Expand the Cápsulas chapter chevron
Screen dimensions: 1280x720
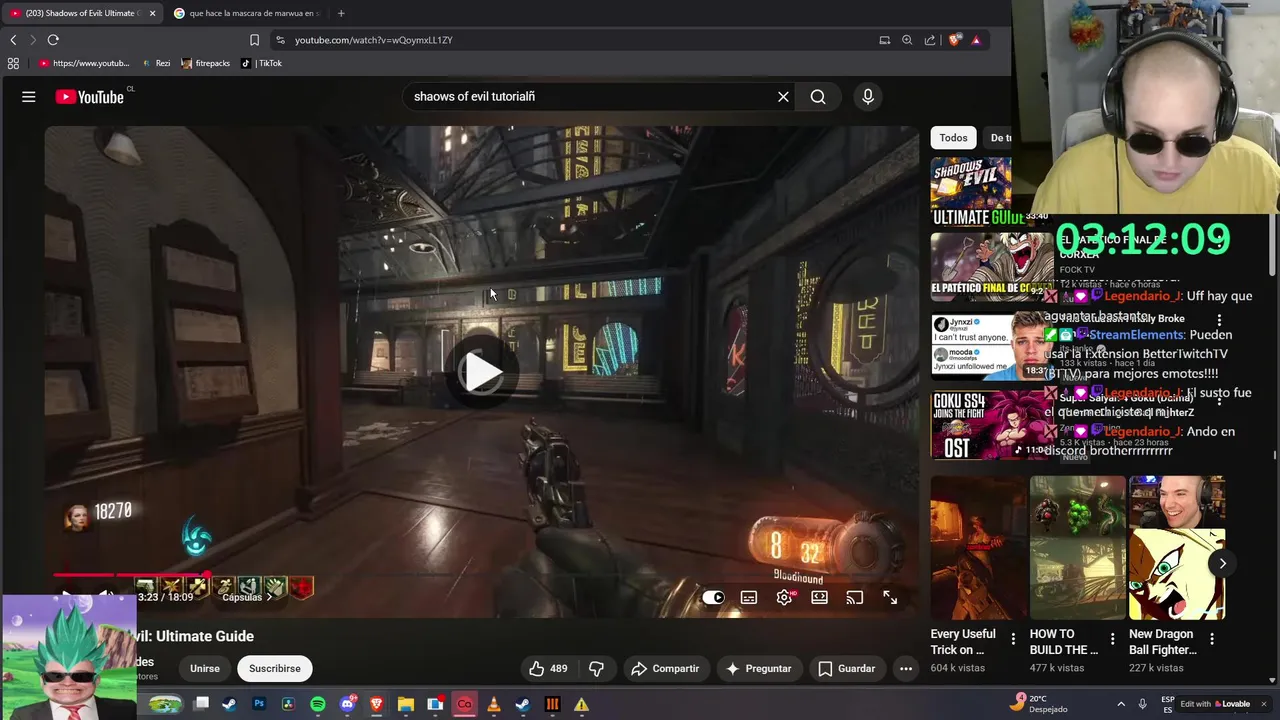(269, 597)
